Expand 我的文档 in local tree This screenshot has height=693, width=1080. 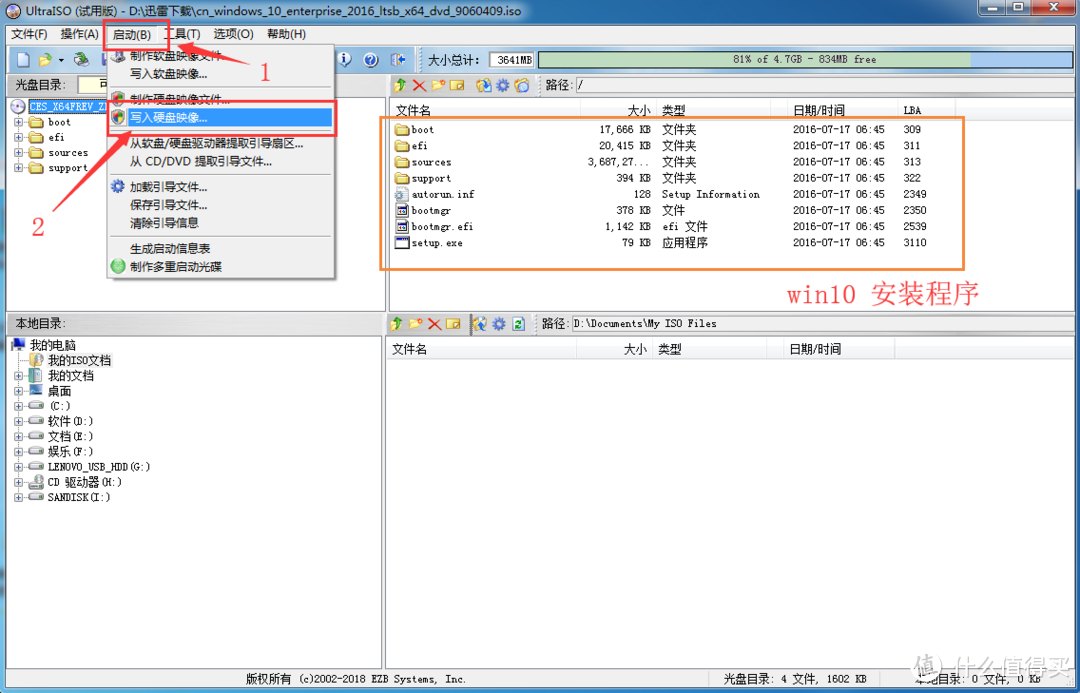point(19,376)
